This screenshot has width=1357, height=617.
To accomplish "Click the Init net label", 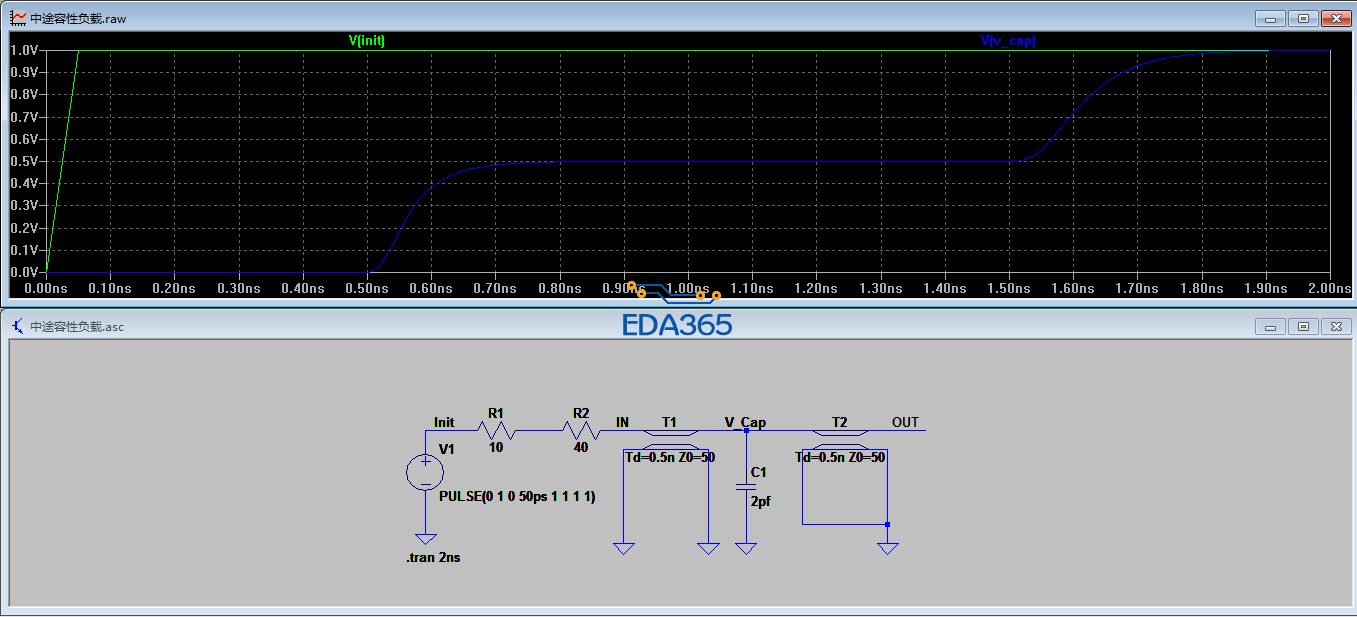I will point(444,422).
